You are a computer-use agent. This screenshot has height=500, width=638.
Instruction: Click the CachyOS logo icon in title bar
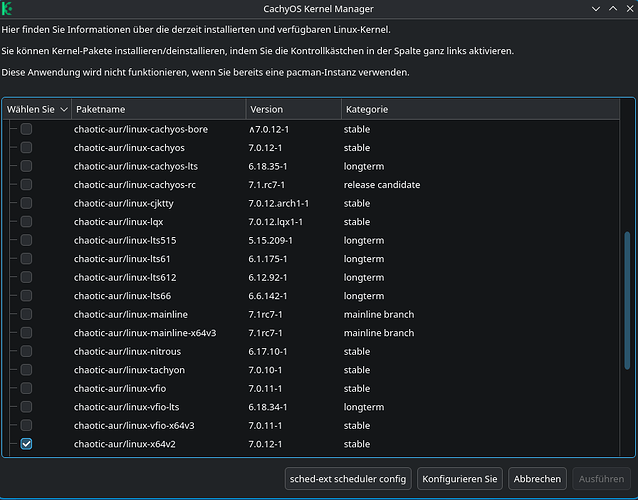[x=7, y=9]
